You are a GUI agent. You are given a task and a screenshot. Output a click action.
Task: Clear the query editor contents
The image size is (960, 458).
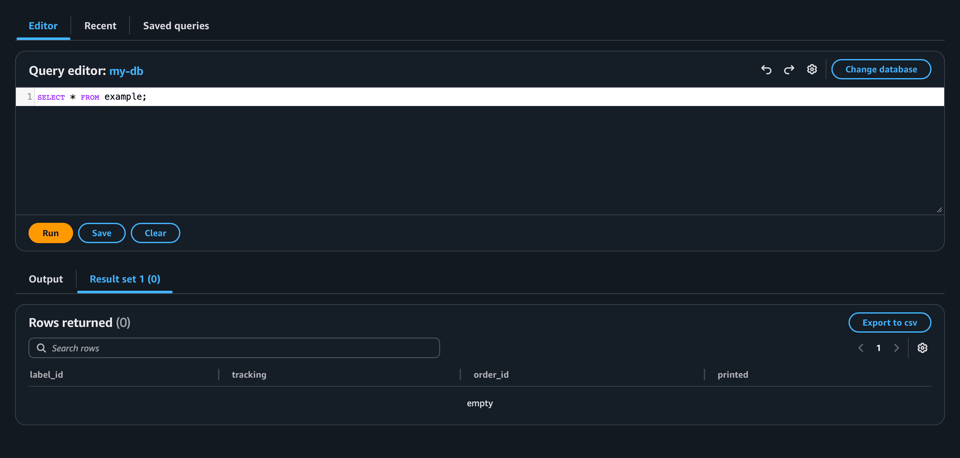point(155,233)
